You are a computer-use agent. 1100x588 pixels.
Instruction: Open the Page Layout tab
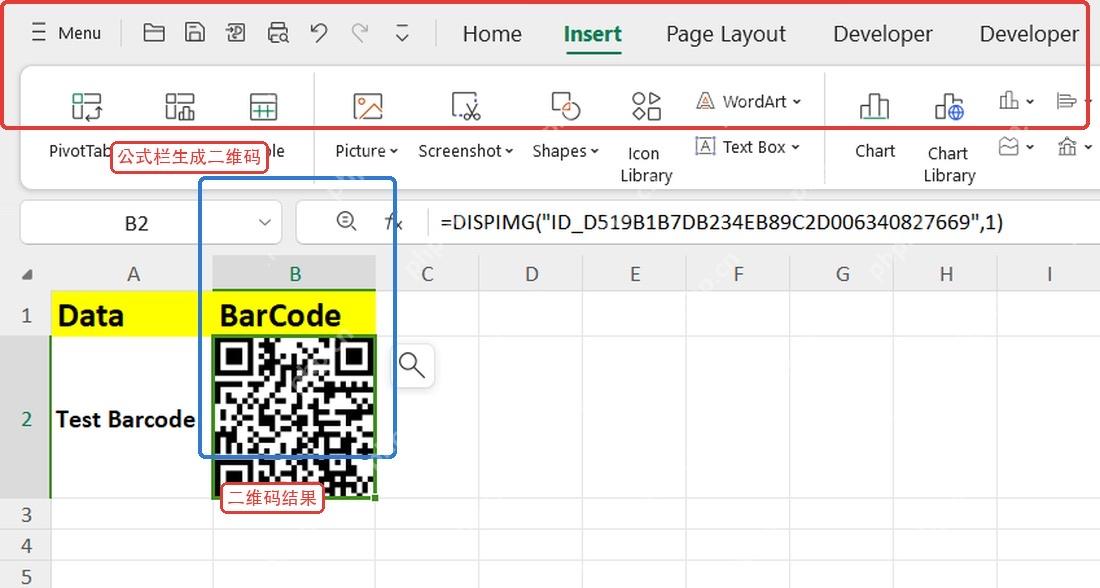click(x=726, y=34)
